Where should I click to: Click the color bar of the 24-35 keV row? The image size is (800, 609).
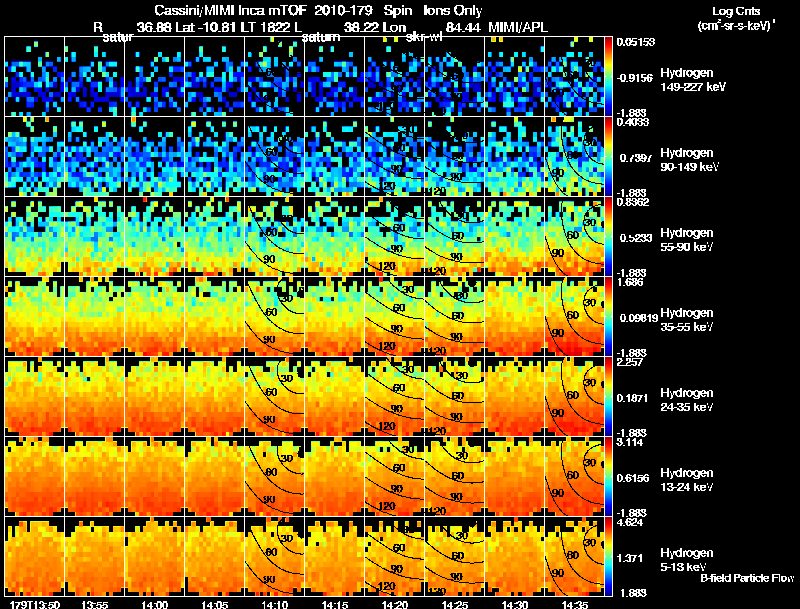pyautogui.click(x=608, y=397)
